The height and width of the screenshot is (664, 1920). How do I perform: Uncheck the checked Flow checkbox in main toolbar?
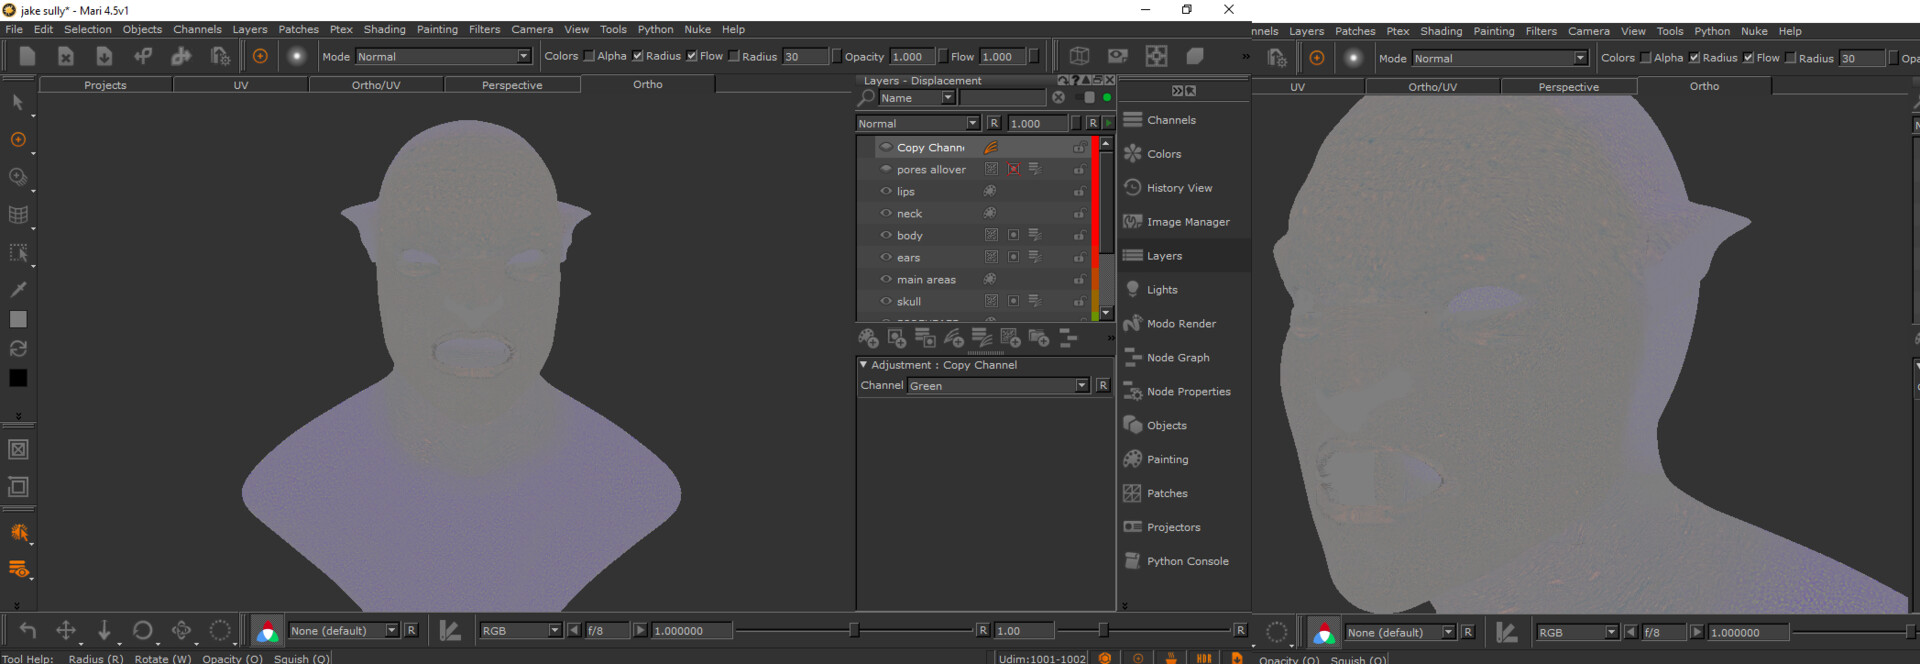click(692, 56)
